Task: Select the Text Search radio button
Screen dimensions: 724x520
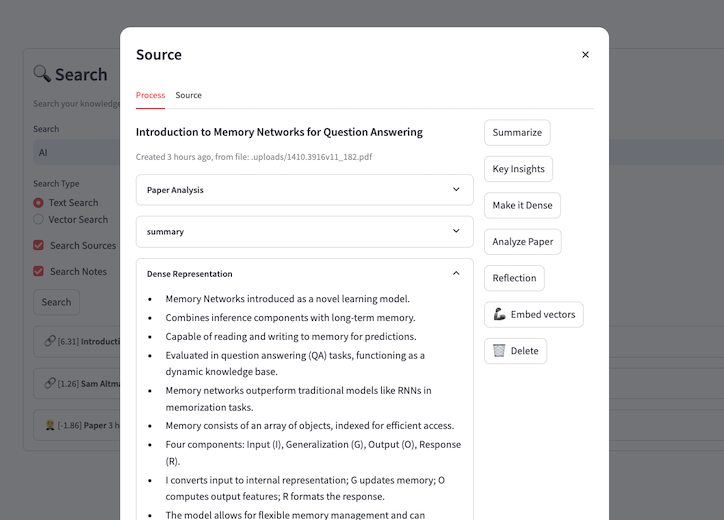Action: point(39,203)
